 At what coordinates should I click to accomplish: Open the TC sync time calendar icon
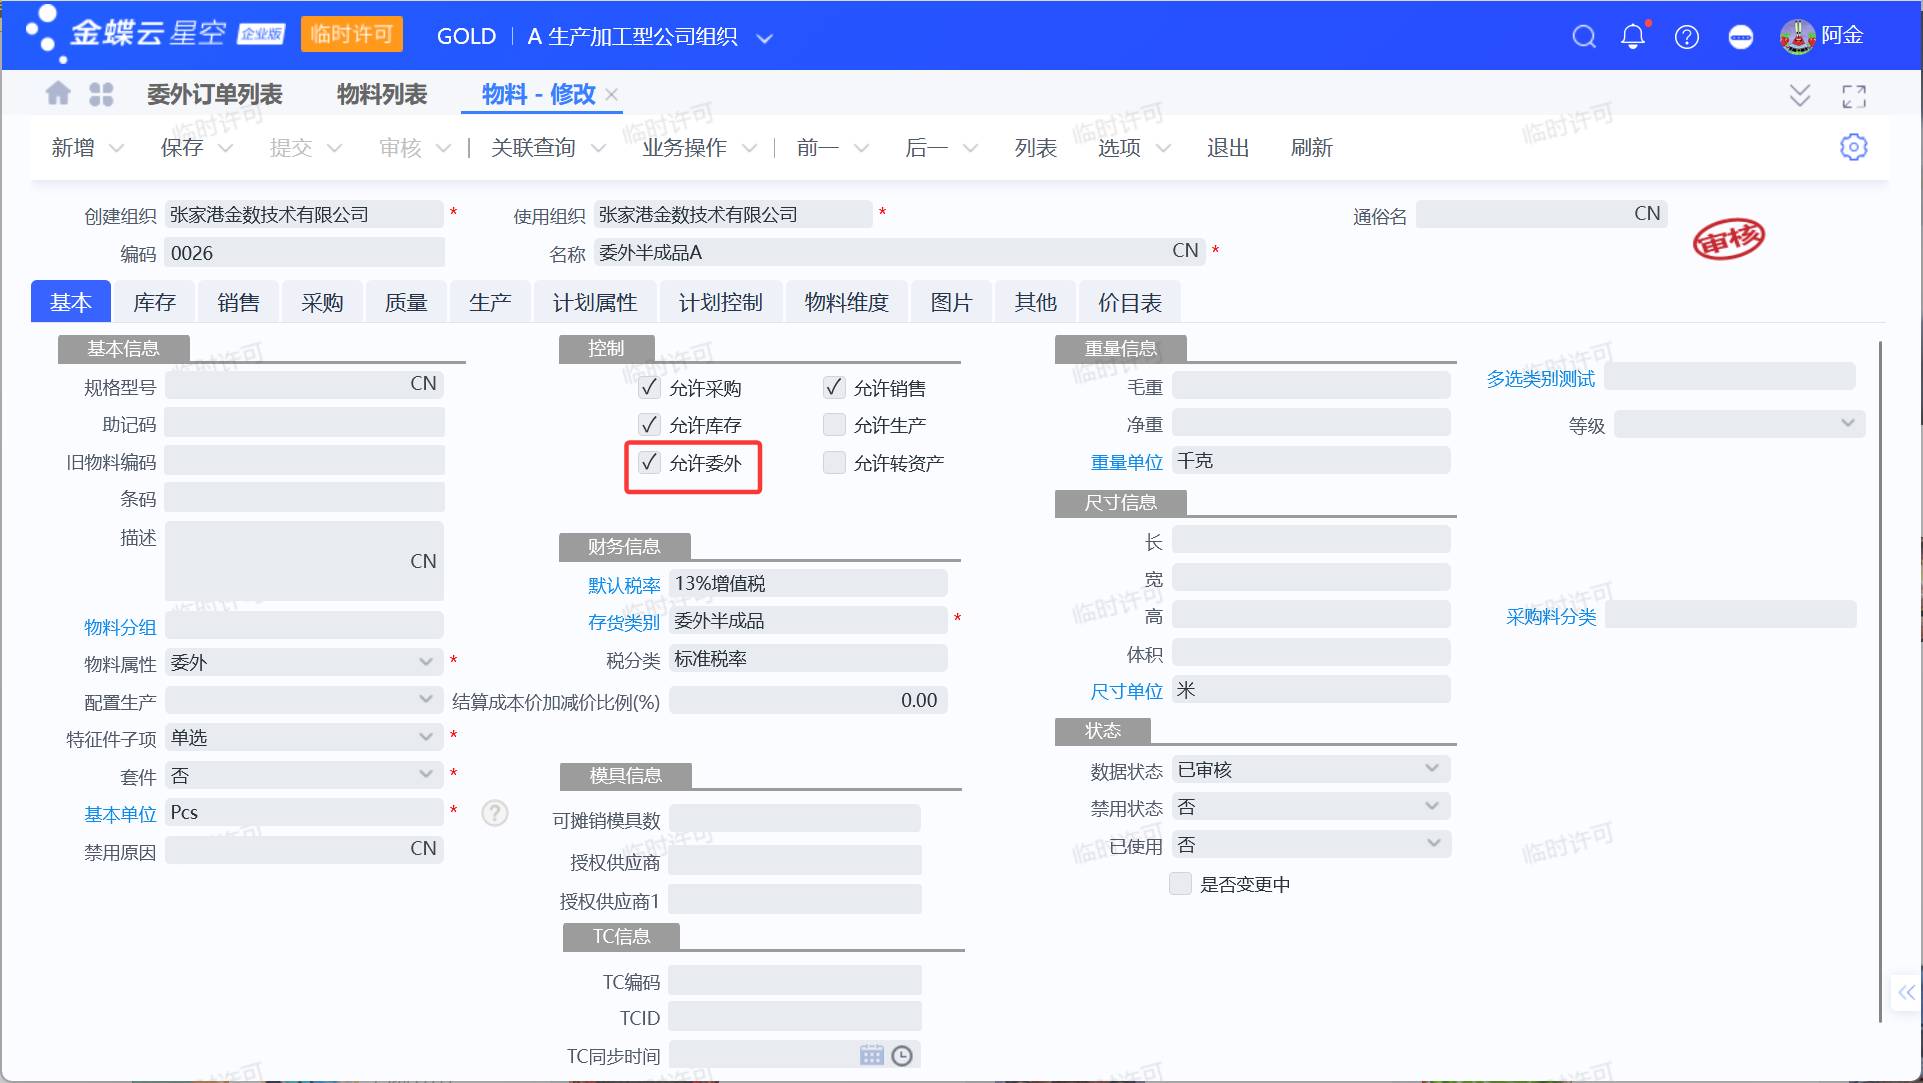[x=871, y=1055]
